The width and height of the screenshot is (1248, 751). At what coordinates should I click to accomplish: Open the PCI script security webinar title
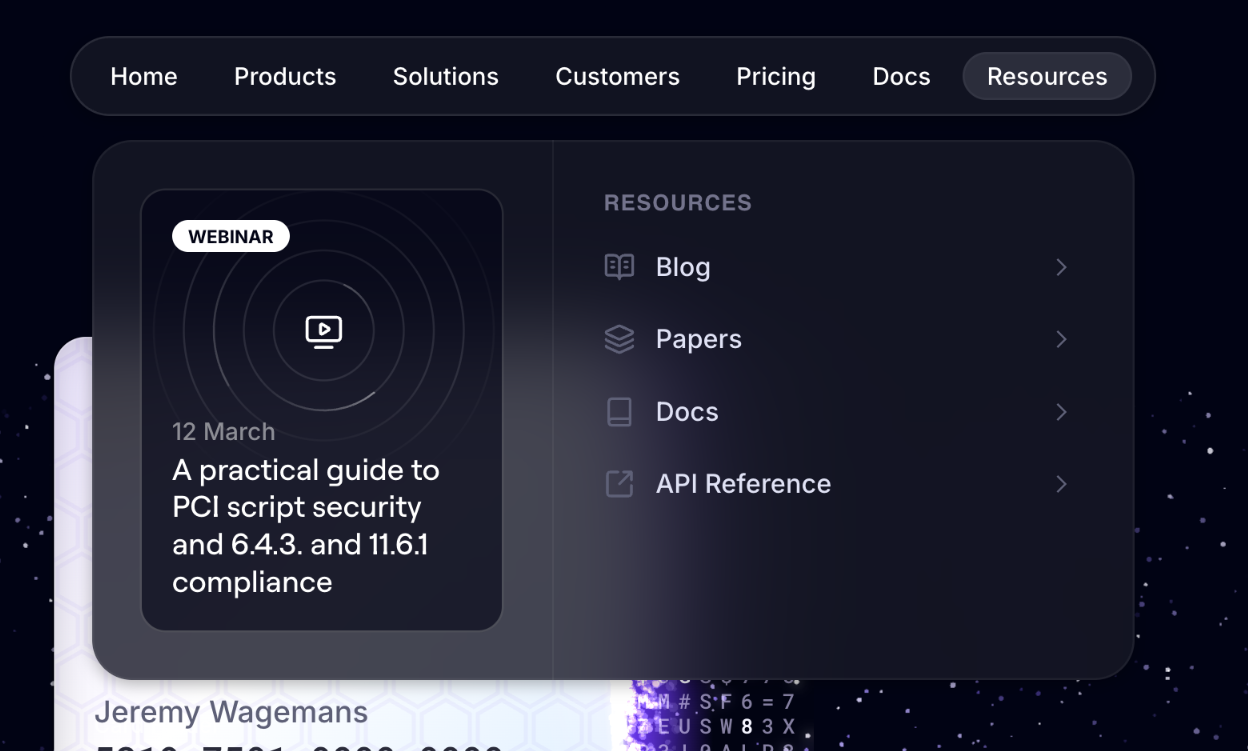[x=306, y=525]
